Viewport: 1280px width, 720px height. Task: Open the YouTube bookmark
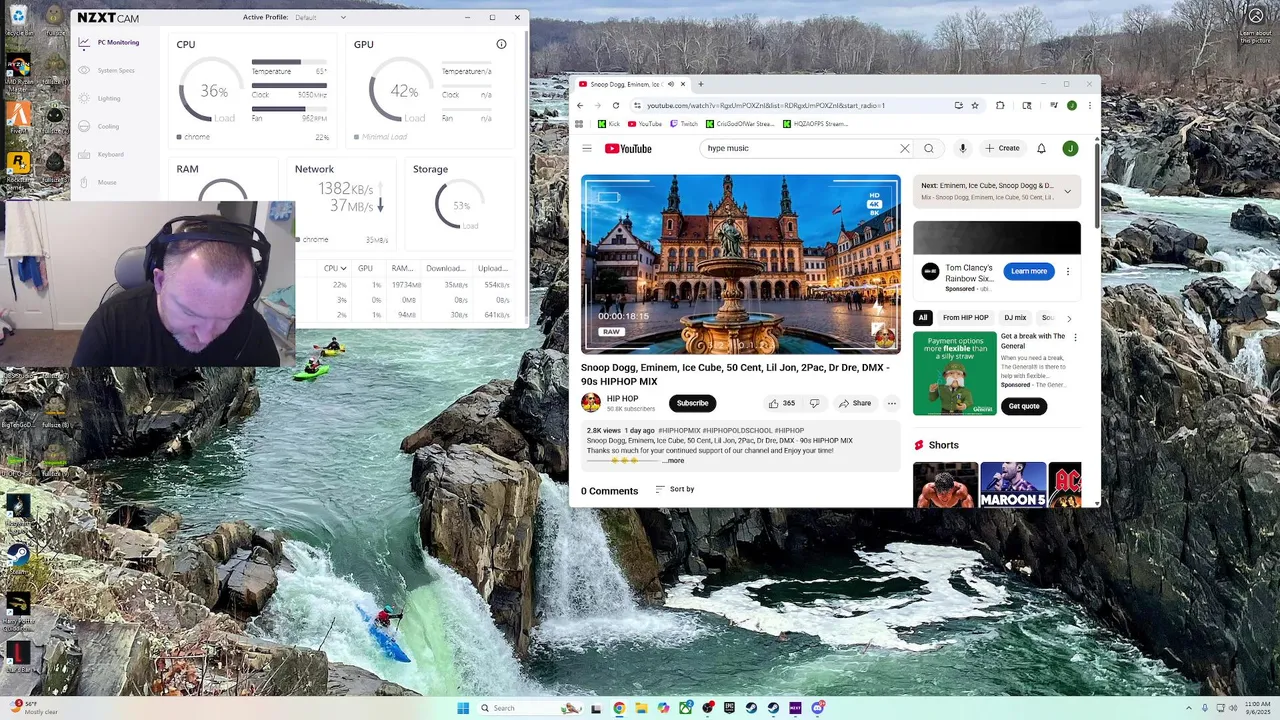645,124
